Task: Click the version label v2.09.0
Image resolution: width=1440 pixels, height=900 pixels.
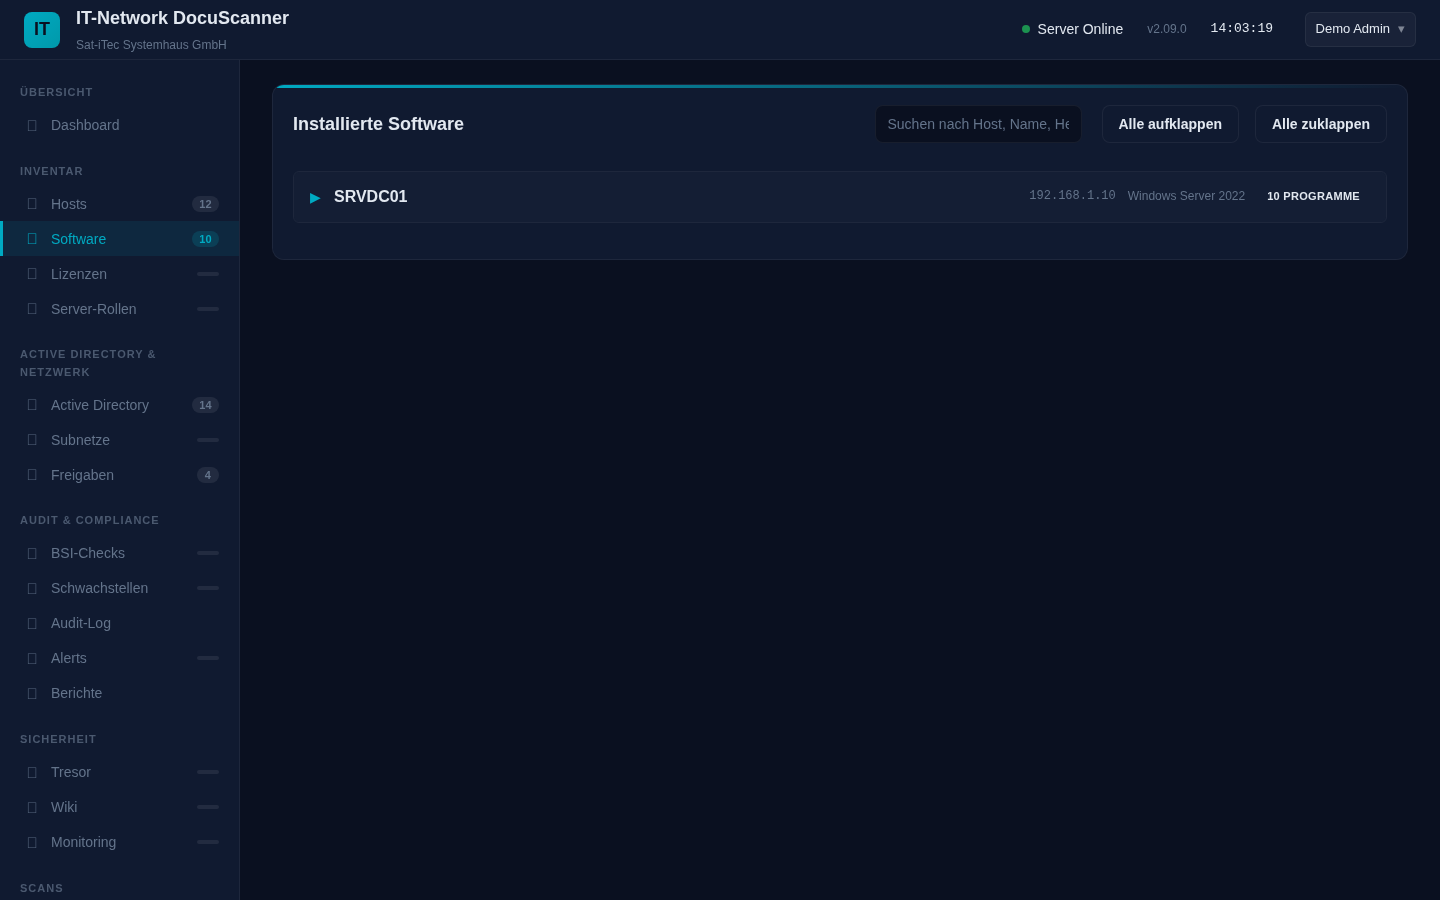Action: (1167, 29)
